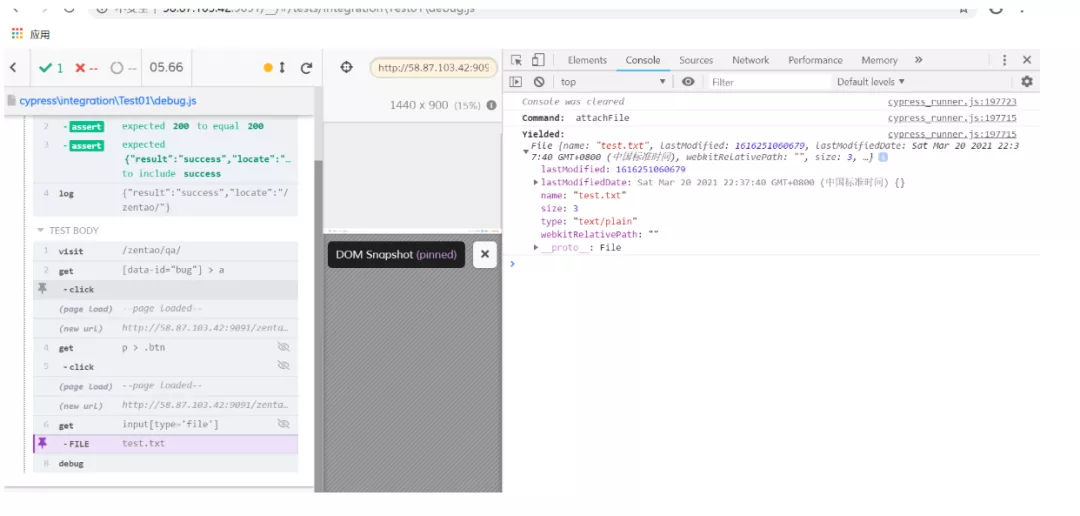Close the pinned DOM Snapshot

485,254
